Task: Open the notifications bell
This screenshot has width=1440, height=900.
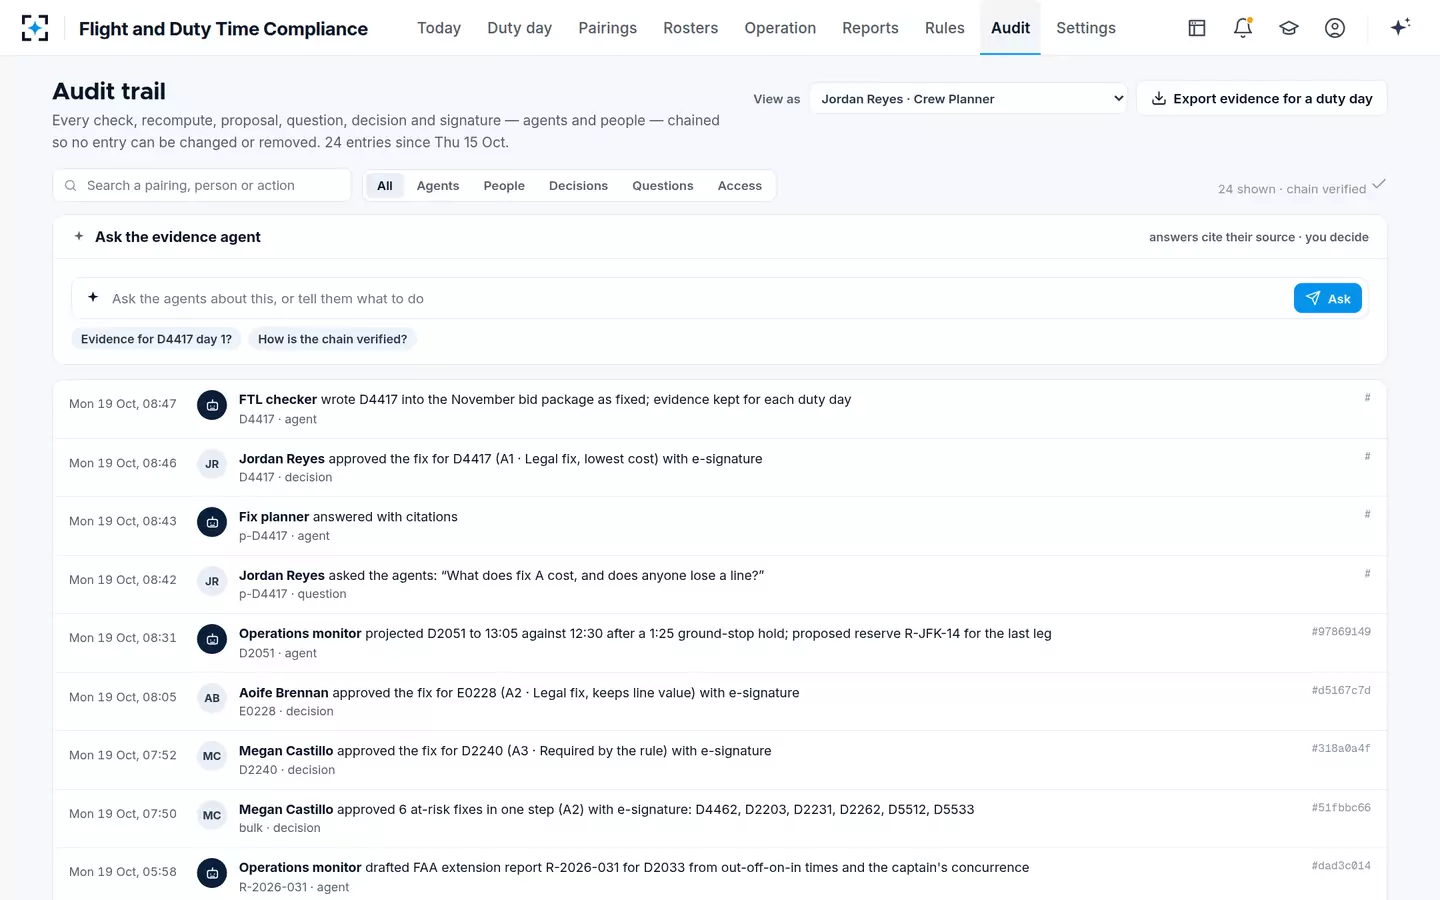Action: pyautogui.click(x=1243, y=28)
